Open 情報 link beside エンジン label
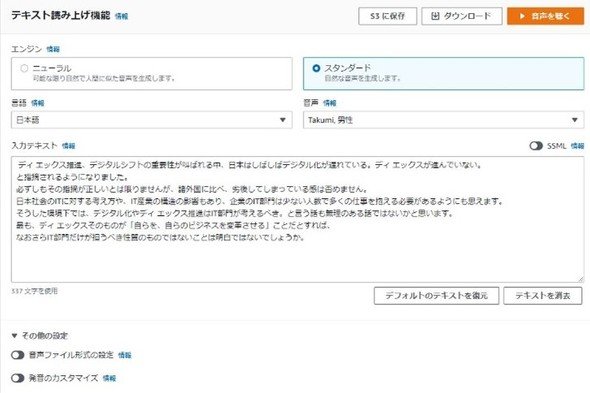590x393 pixels. pyautogui.click(x=53, y=49)
